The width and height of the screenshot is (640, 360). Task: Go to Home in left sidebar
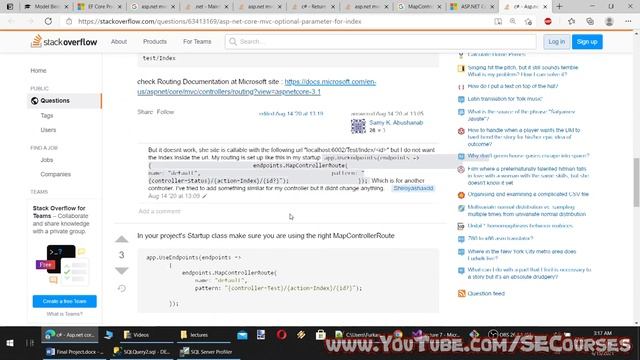pos(38,71)
